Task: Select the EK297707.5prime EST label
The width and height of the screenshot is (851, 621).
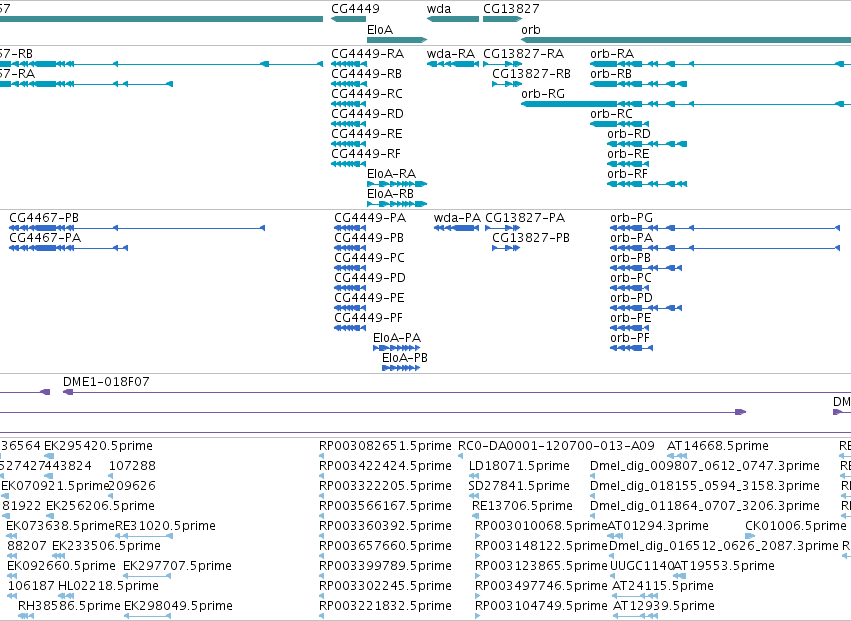Action: (x=177, y=567)
